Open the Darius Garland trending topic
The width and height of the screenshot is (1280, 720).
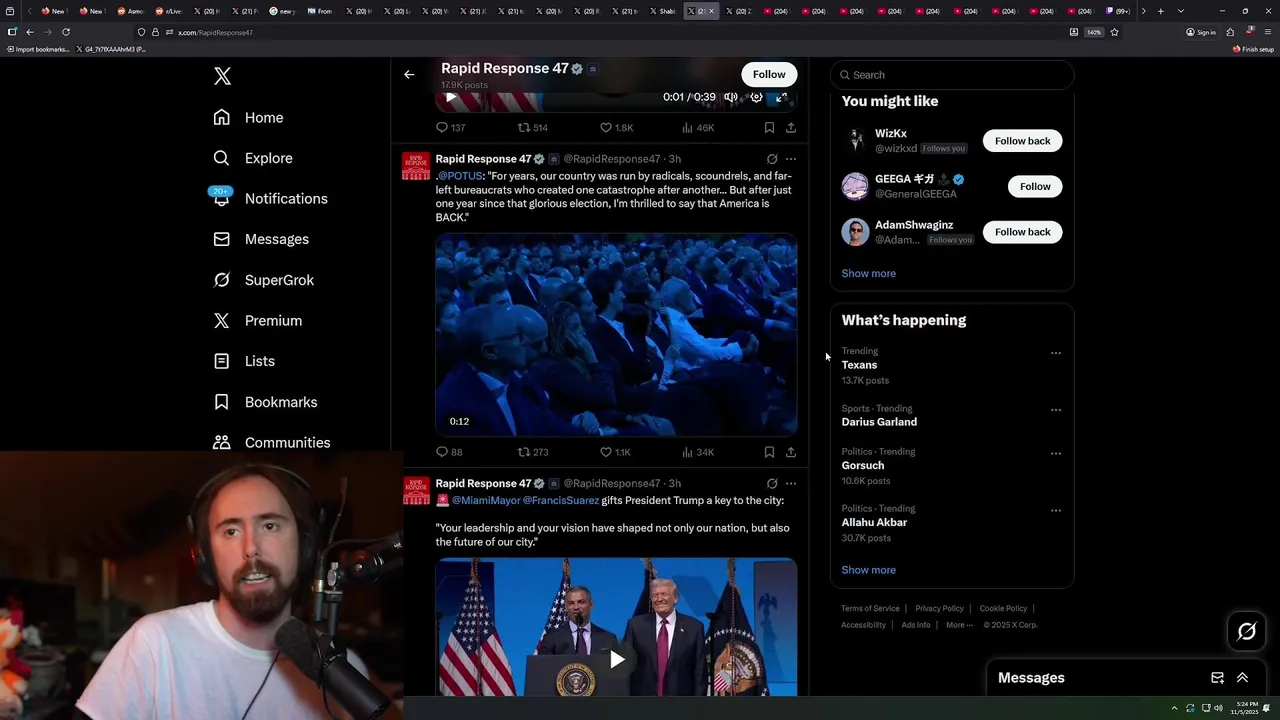click(879, 422)
